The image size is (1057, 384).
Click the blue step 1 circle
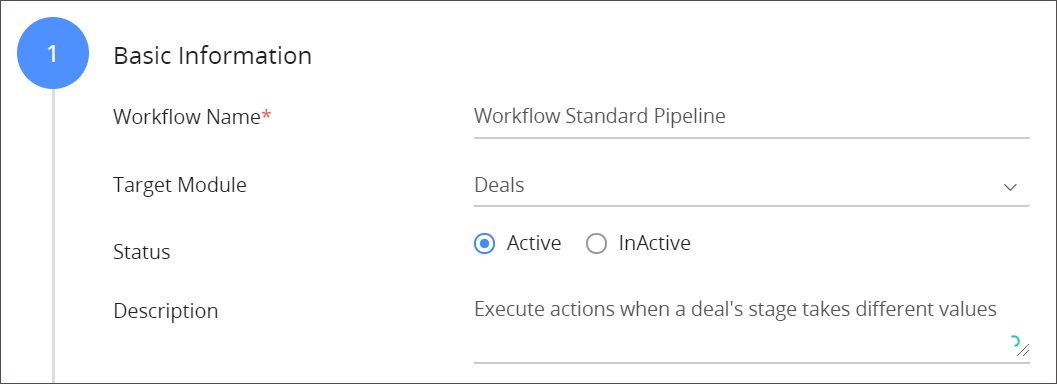tap(53, 54)
